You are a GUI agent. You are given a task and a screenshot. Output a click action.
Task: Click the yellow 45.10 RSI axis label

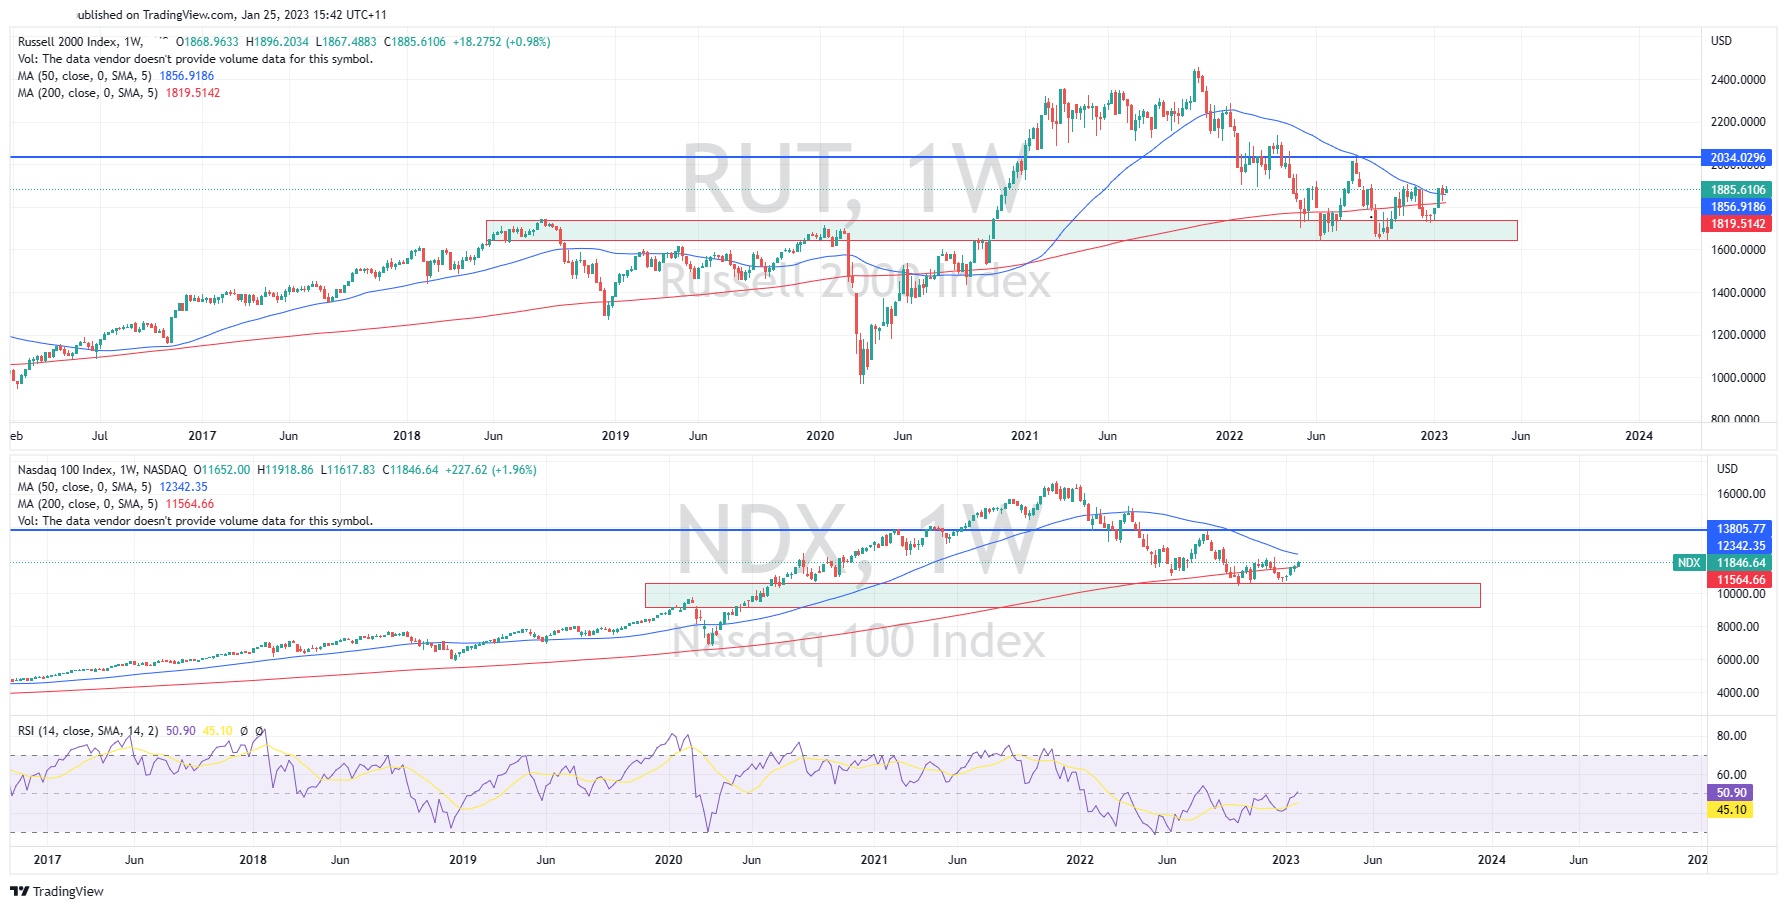(1732, 810)
